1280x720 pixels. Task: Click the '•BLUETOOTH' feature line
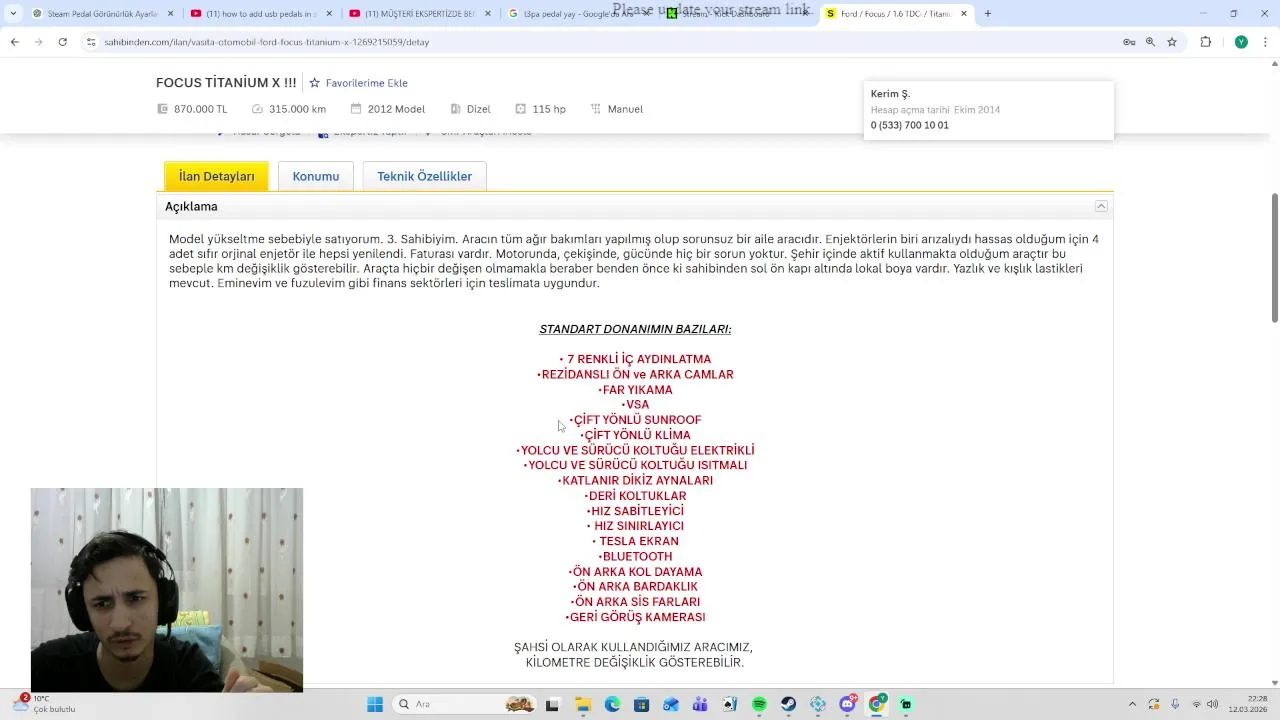click(635, 556)
